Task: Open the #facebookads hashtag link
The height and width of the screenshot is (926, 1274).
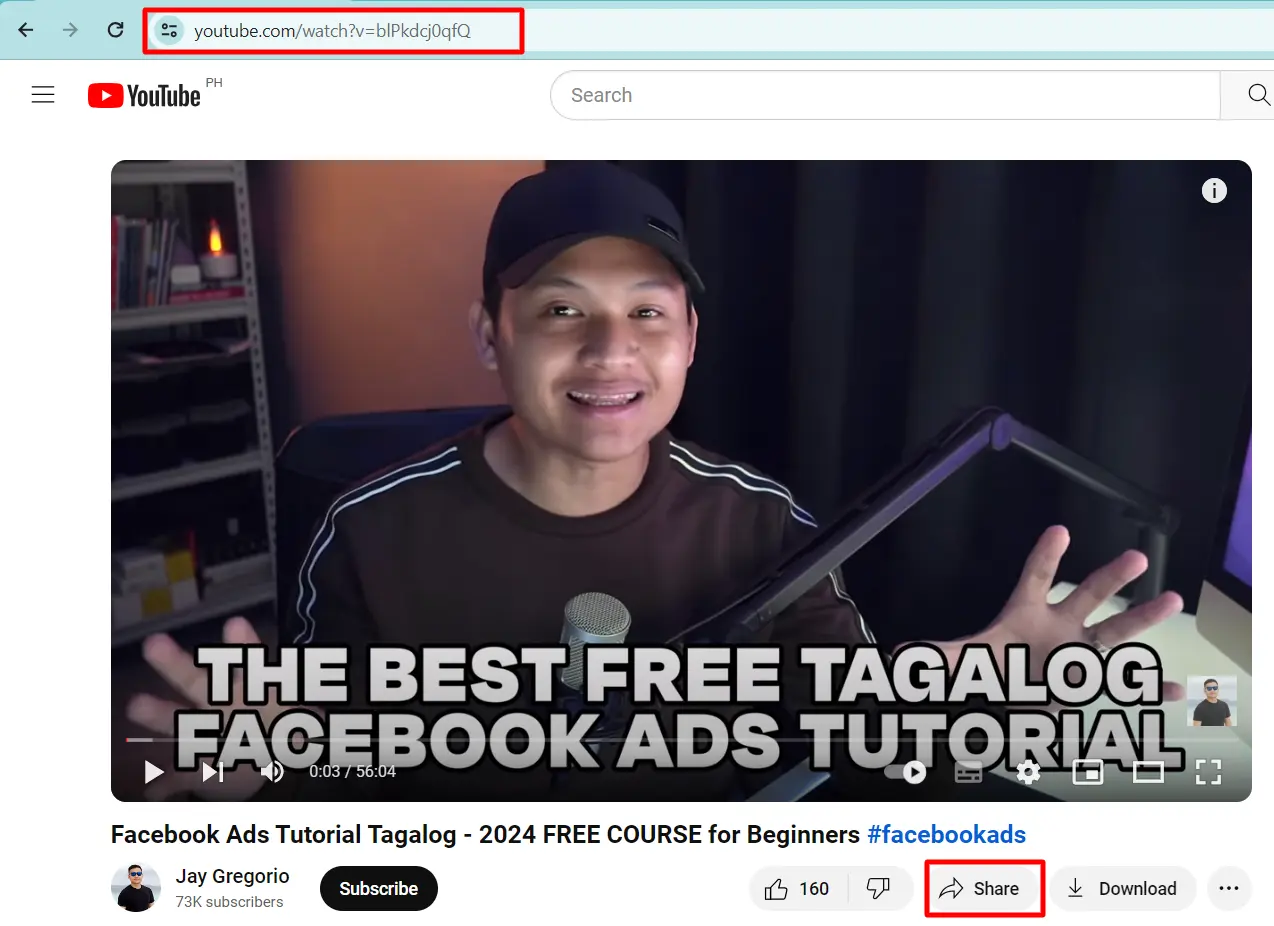Action: point(946,834)
